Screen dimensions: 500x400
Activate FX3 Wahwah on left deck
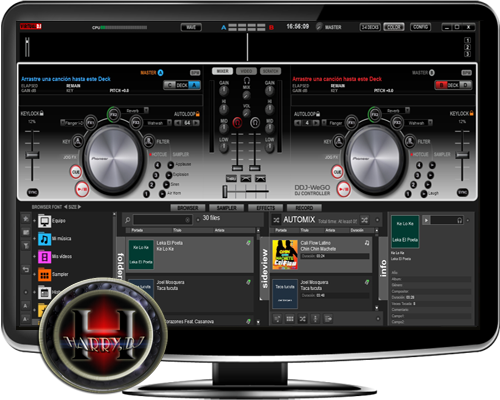[136, 122]
